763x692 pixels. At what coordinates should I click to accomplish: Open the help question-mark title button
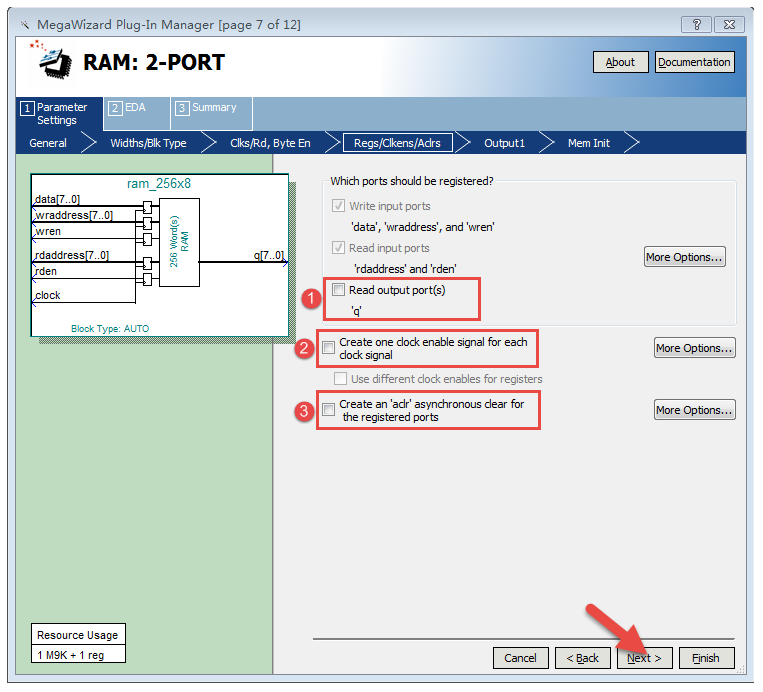[696, 24]
